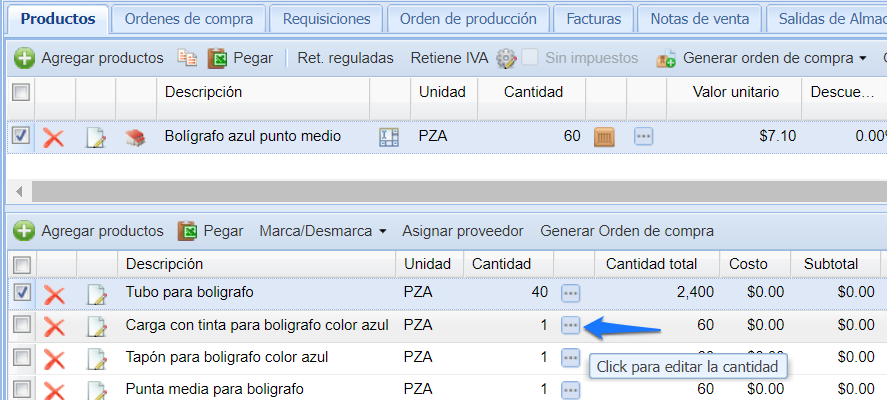Viewport: 887px width, 400px height.
Task: Click the grid icon beside the Bolígrafo description
Action: [x=389, y=137]
